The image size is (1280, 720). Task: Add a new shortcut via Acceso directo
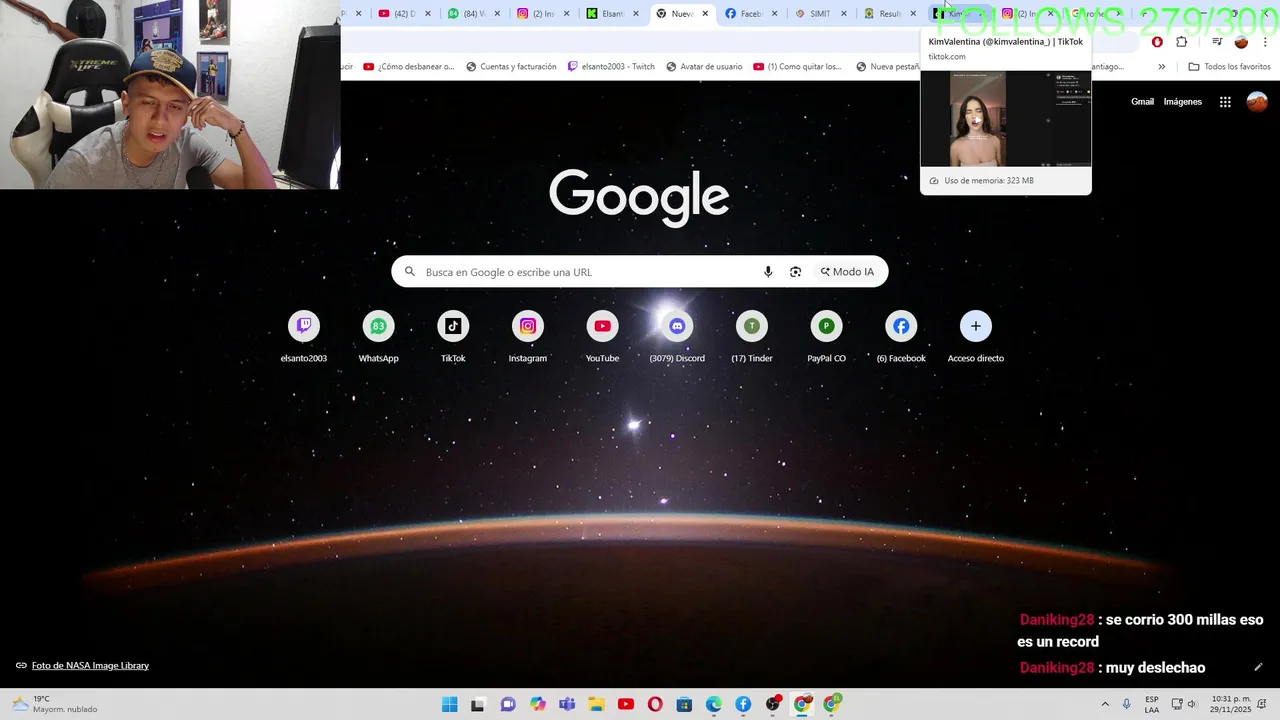976,337
